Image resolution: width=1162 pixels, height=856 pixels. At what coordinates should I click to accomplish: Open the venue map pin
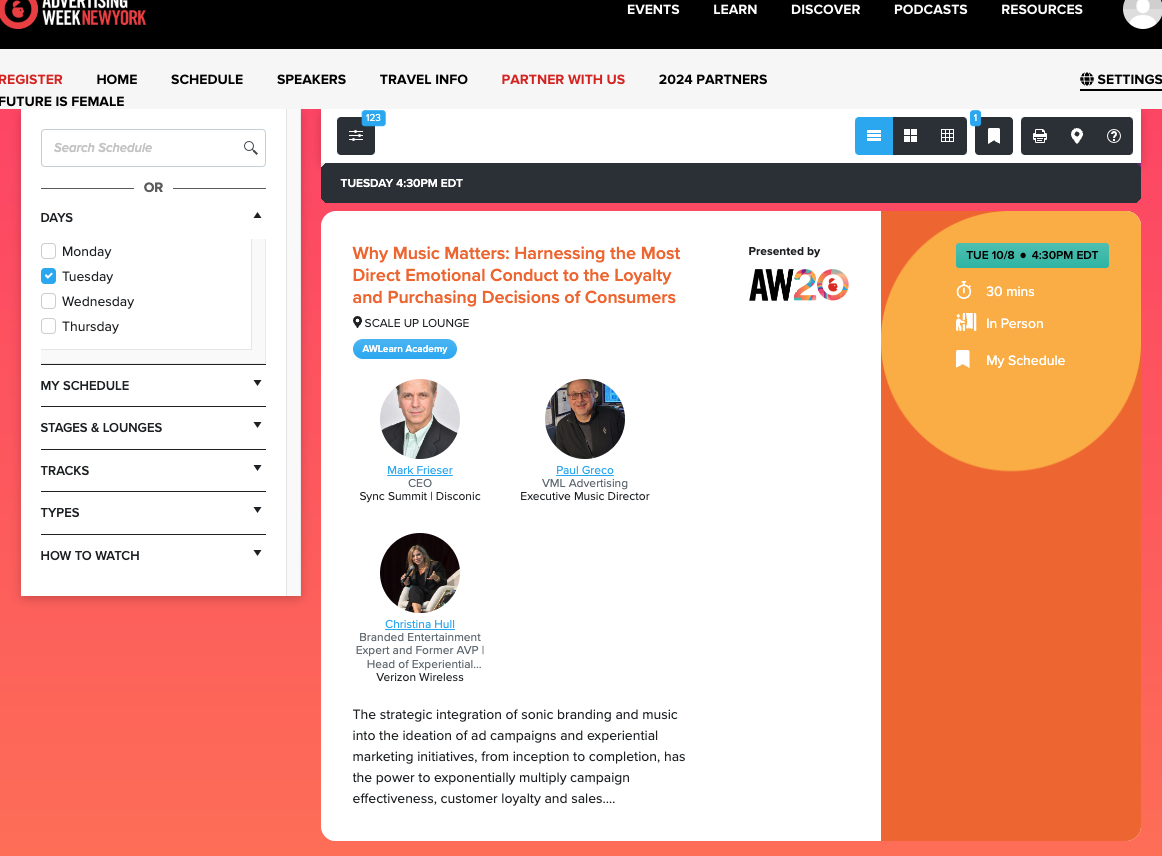click(1077, 136)
